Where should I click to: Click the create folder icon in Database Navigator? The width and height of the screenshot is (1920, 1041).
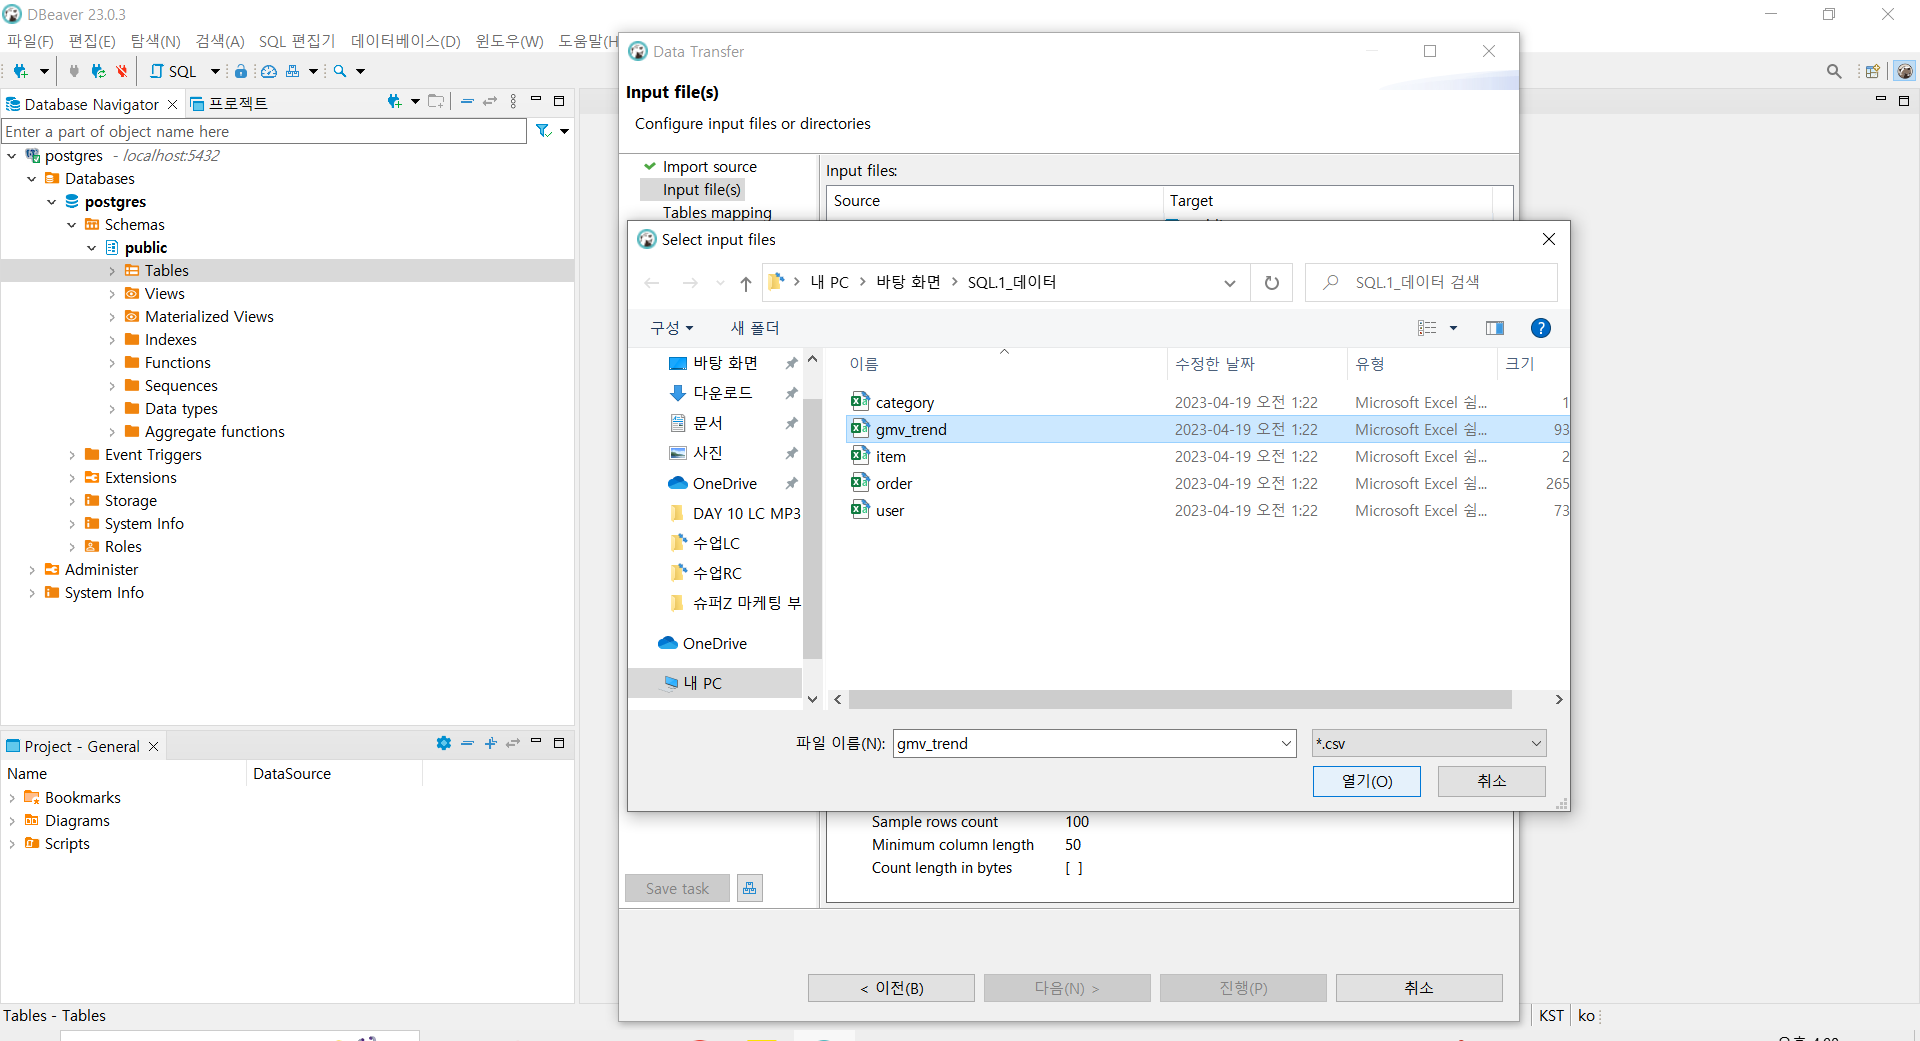coord(436,101)
